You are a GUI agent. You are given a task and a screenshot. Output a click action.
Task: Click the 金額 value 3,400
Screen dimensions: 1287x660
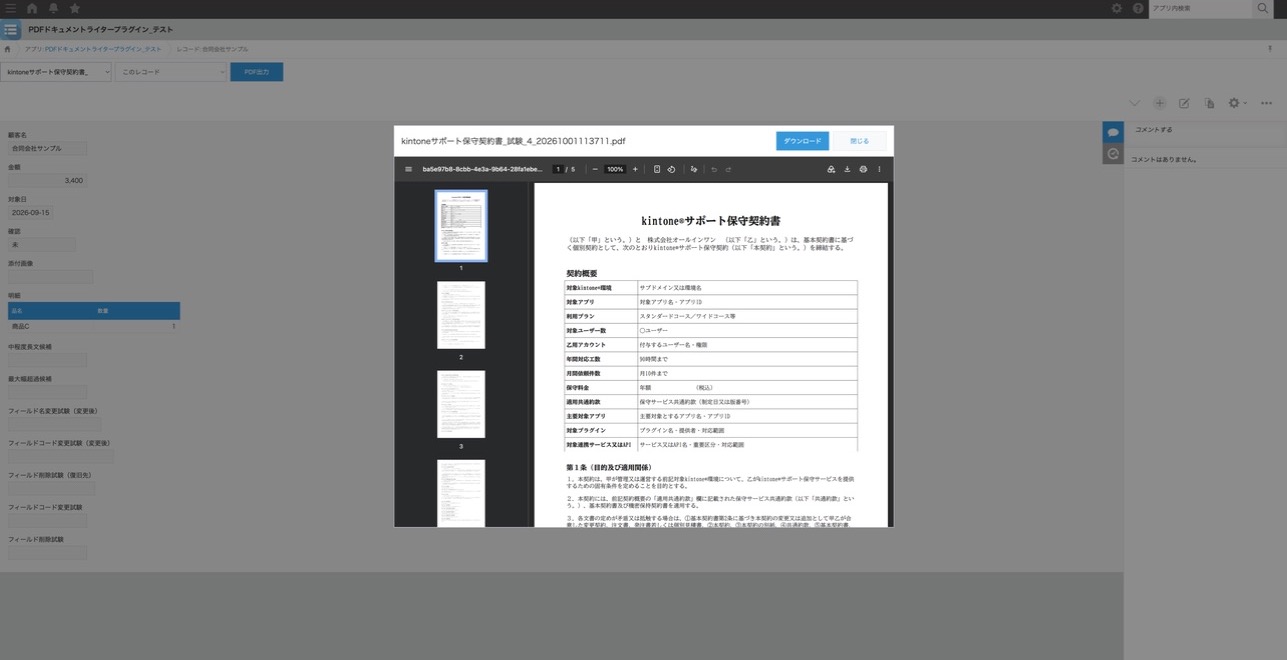click(x=47, y=180)
